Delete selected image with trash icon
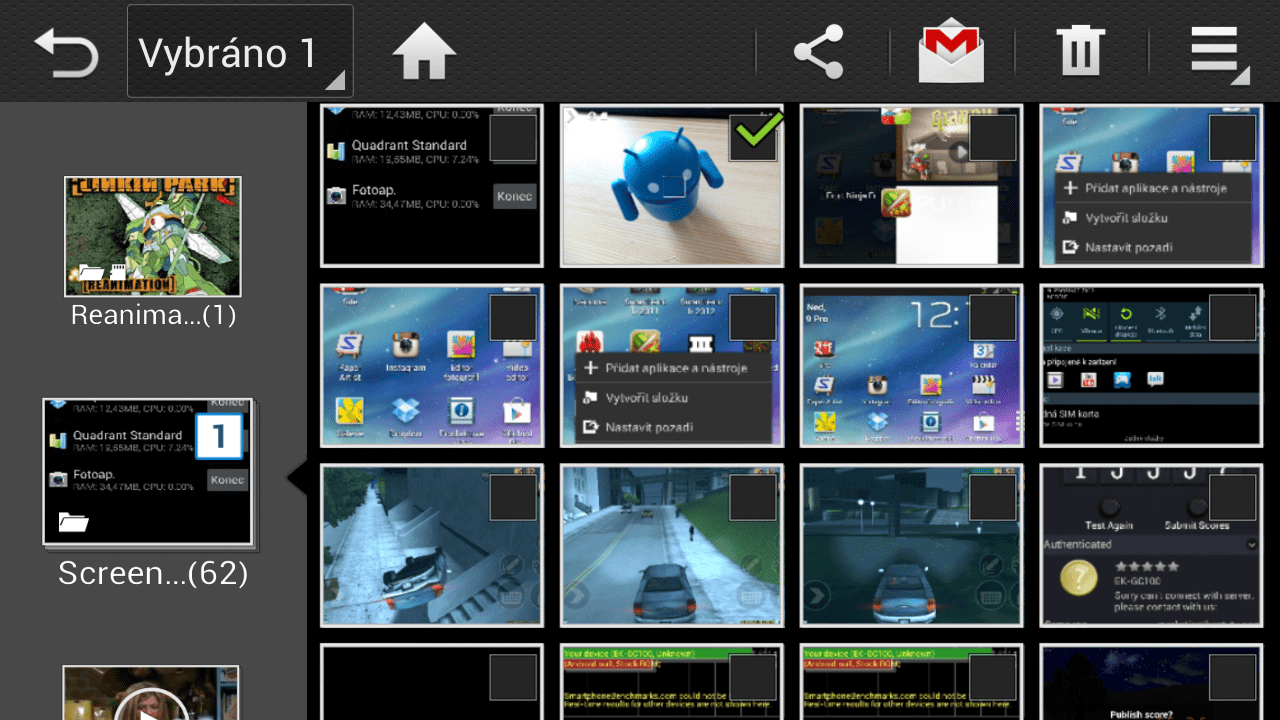This screenshot has height=720, width=1280. 1081,52
